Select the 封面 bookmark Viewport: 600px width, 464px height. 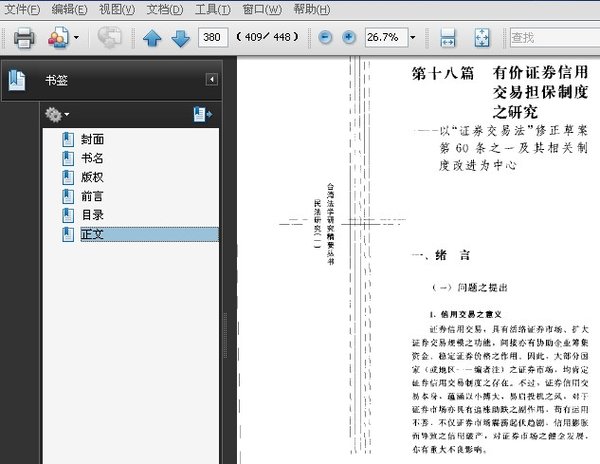click(93, 140)
